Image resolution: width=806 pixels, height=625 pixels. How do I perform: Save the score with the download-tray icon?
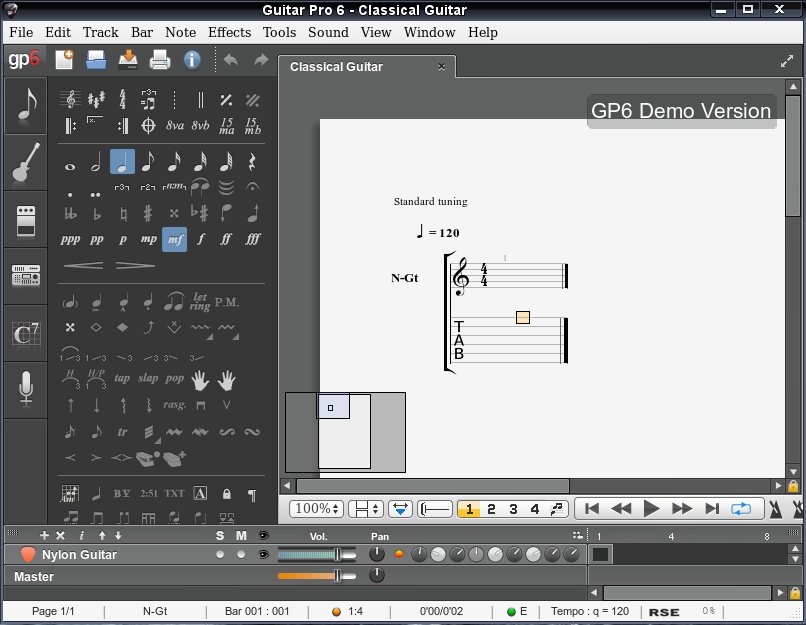pos(128,60)
